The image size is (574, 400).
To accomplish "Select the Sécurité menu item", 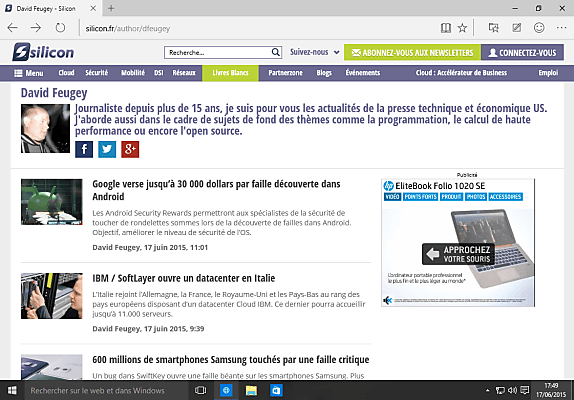I will click(x=97, y=73).
